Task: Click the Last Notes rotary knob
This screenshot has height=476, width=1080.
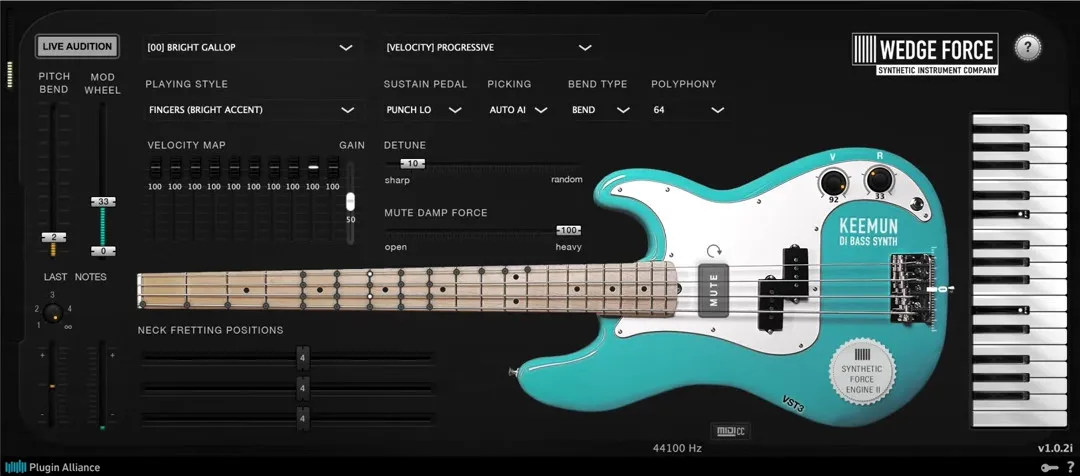Action: (x=53, y=313)
